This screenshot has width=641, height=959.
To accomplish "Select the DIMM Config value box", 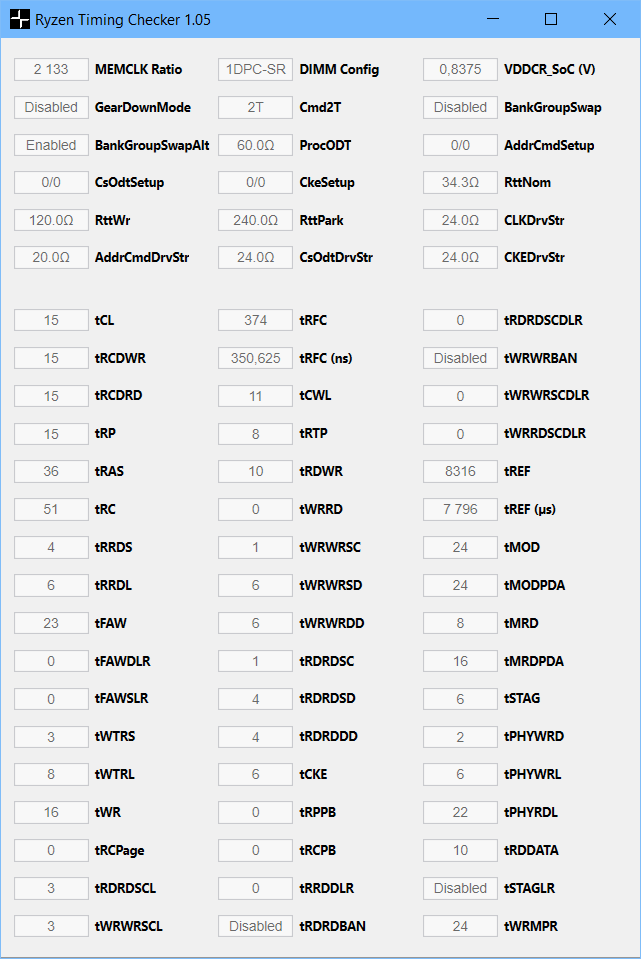I will (x=255, y=69).
